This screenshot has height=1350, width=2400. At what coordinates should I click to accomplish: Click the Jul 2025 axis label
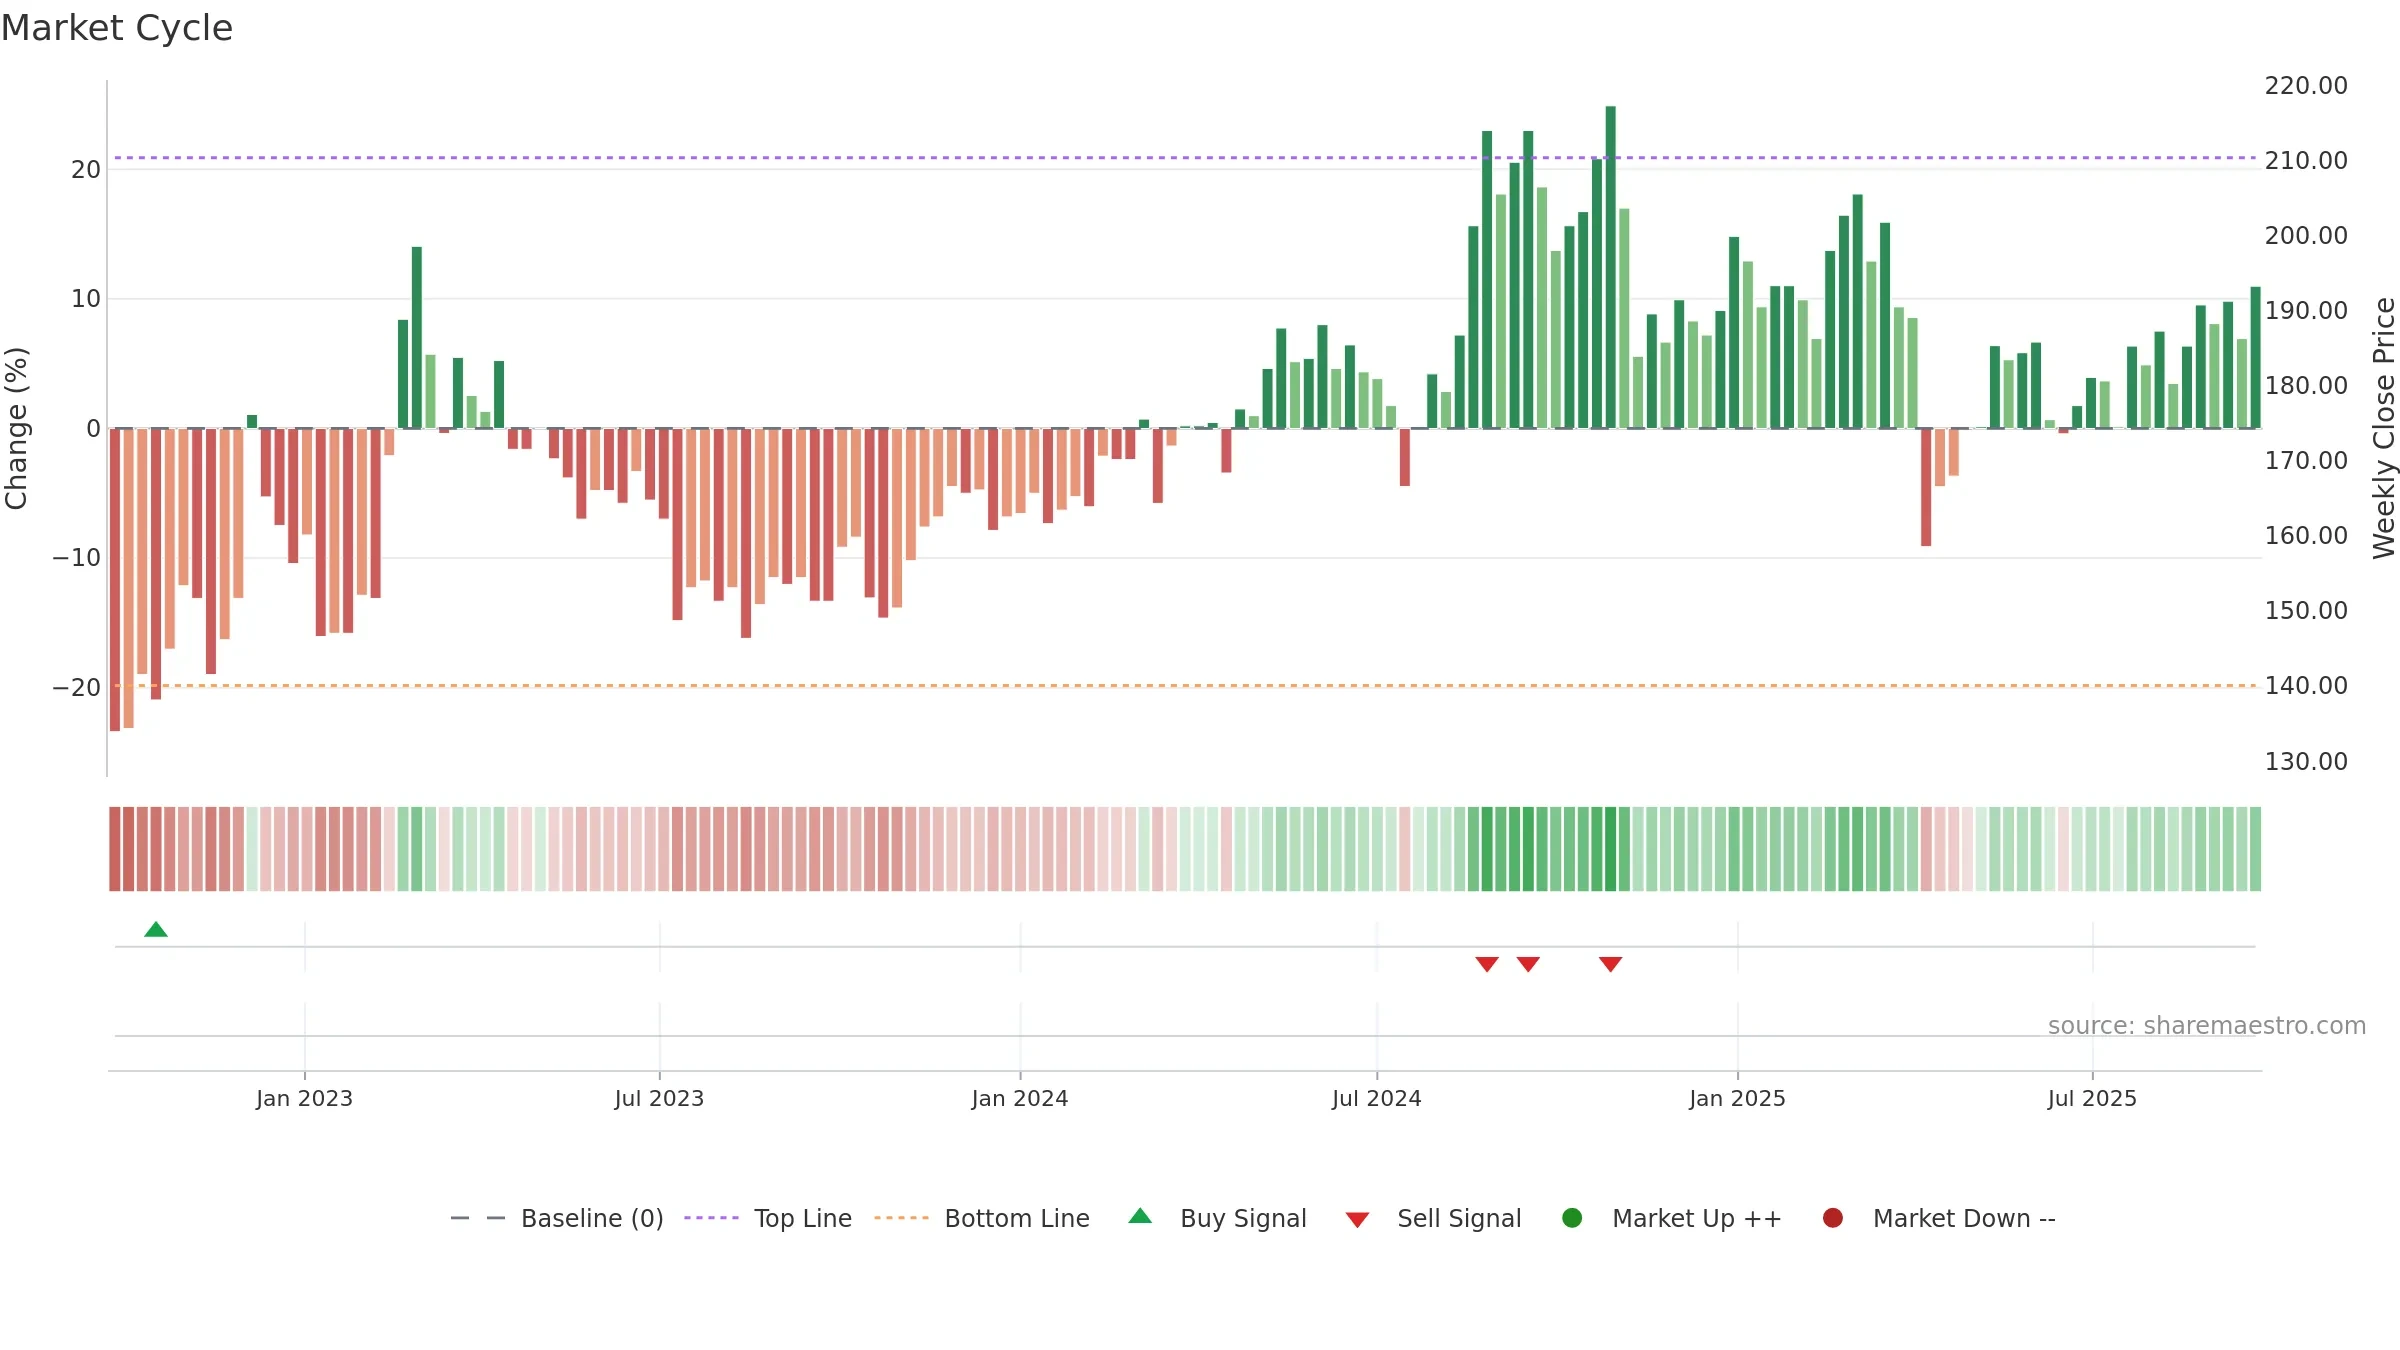[2092, 1099]
